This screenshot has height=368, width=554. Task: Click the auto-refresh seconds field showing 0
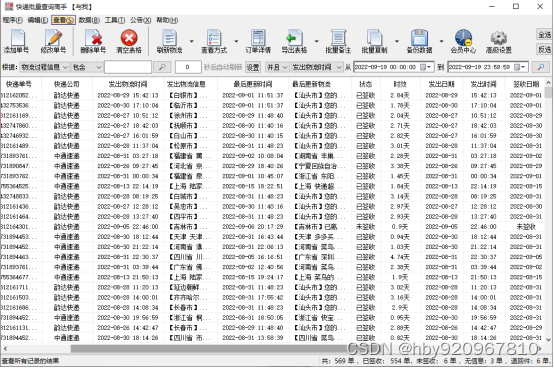(188, 67)
